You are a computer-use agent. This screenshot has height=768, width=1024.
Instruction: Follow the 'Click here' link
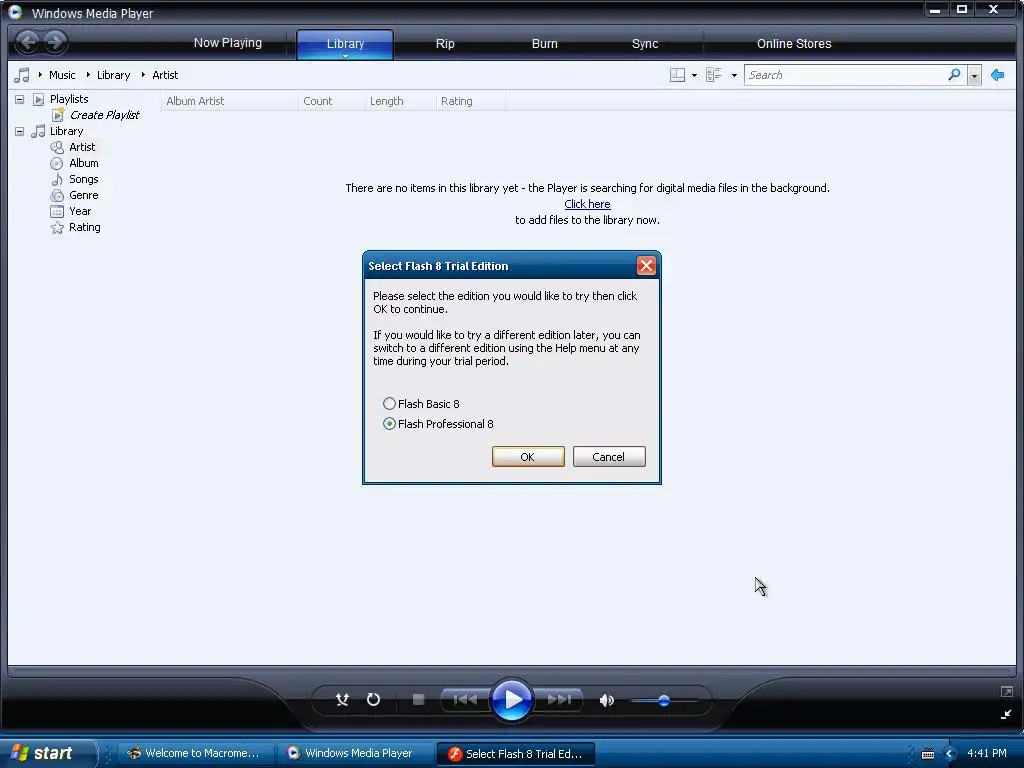point(587,204)
